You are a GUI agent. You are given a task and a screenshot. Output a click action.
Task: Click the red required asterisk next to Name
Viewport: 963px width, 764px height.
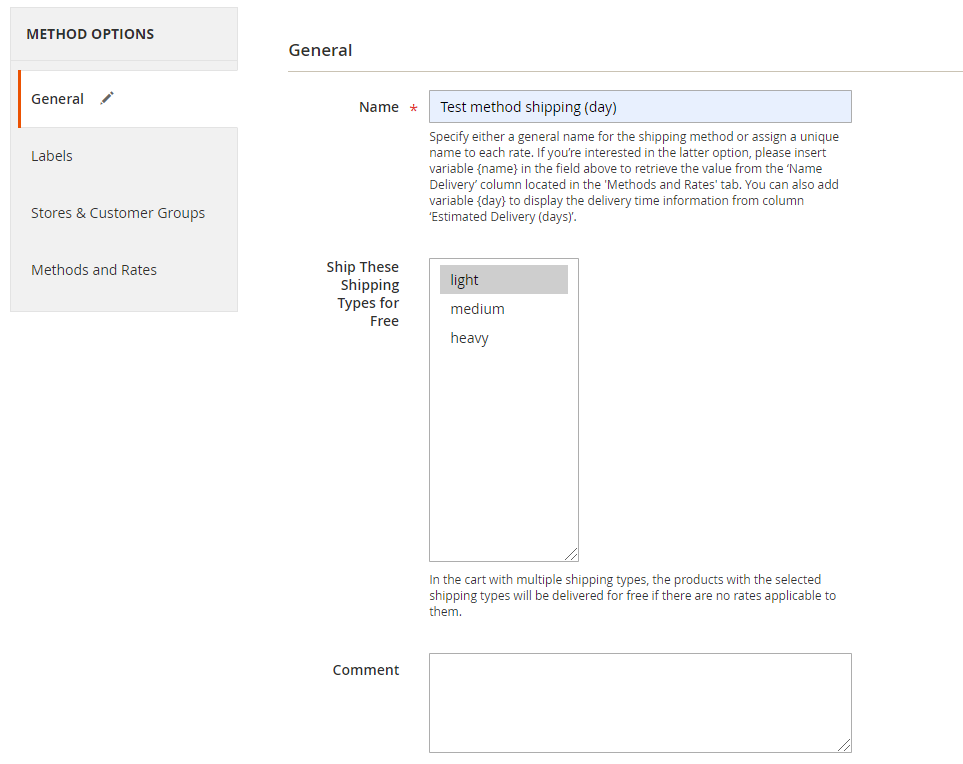[x=413, y=109]
